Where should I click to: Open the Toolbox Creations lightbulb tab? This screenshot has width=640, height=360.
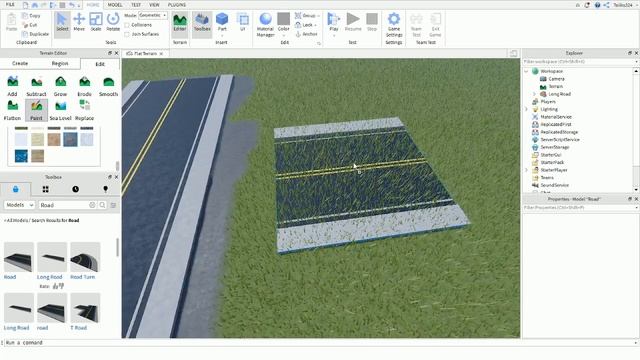click(x=105, y=189)
